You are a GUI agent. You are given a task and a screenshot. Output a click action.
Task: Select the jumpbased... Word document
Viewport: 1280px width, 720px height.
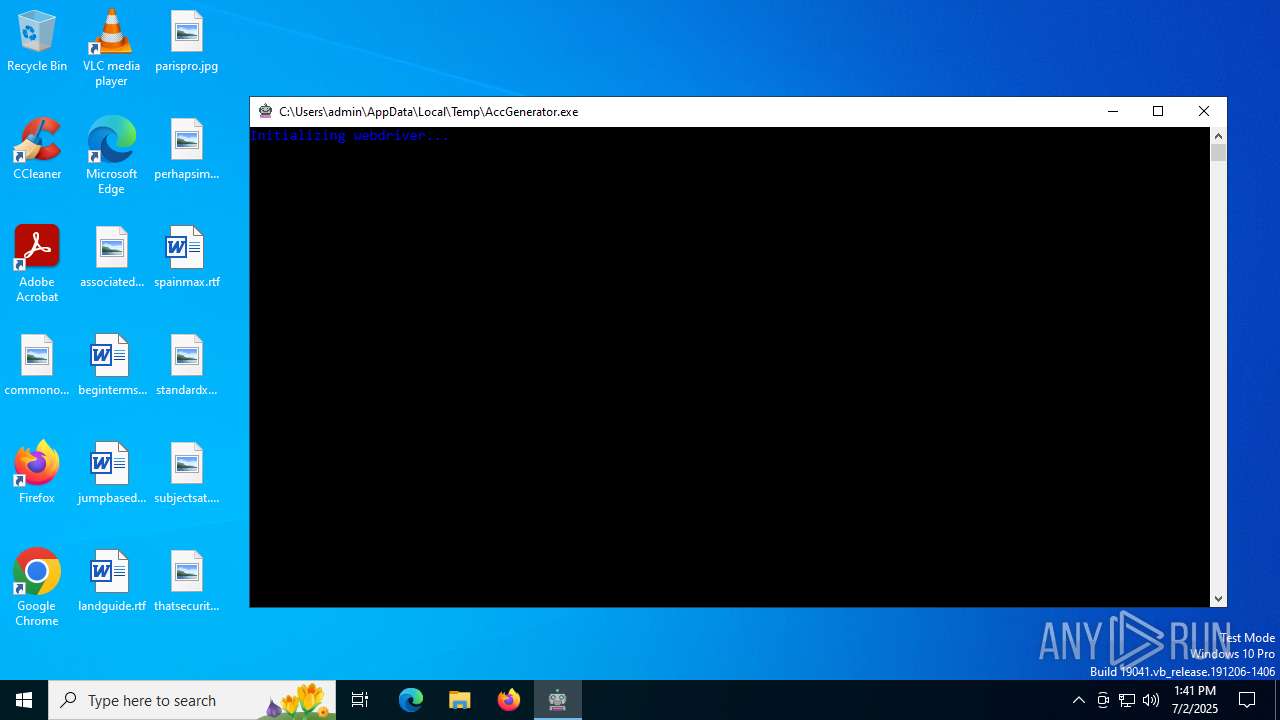111,473
